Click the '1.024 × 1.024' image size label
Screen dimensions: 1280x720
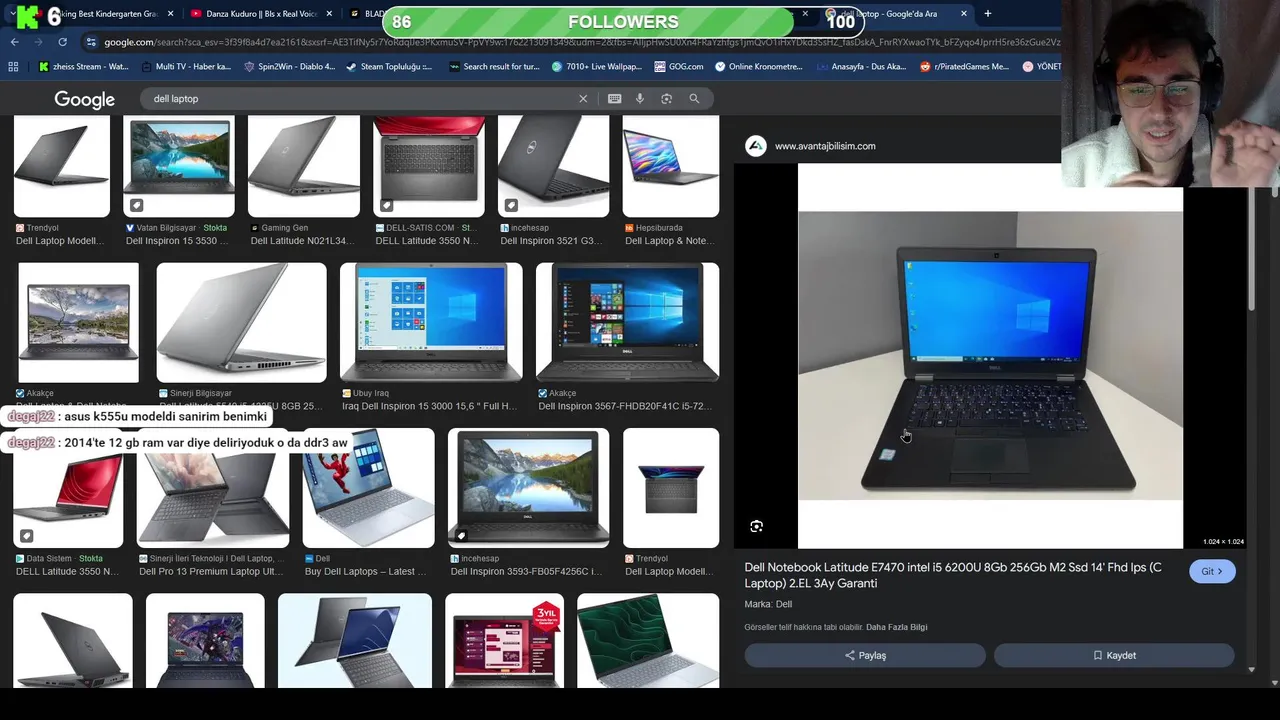point(1223,542)
